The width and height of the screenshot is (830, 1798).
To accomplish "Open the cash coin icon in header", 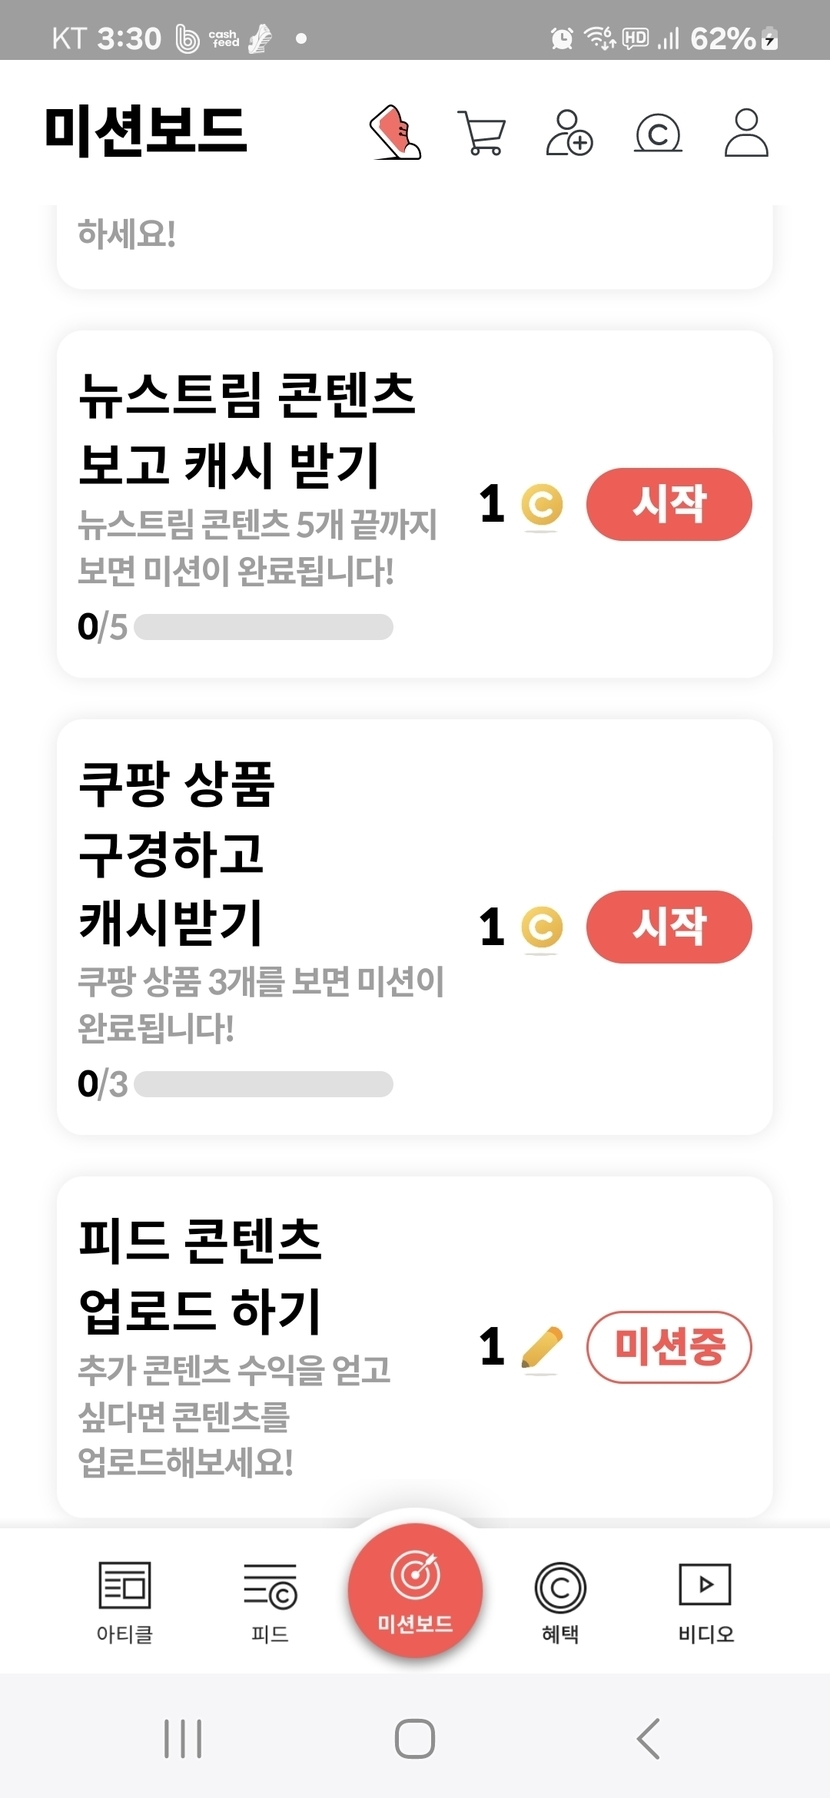I will point(658,133).
